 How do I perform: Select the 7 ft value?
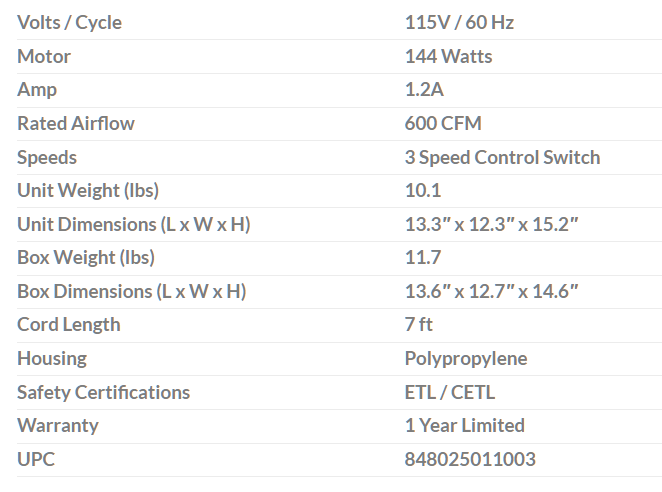click(x=419, y=324)
